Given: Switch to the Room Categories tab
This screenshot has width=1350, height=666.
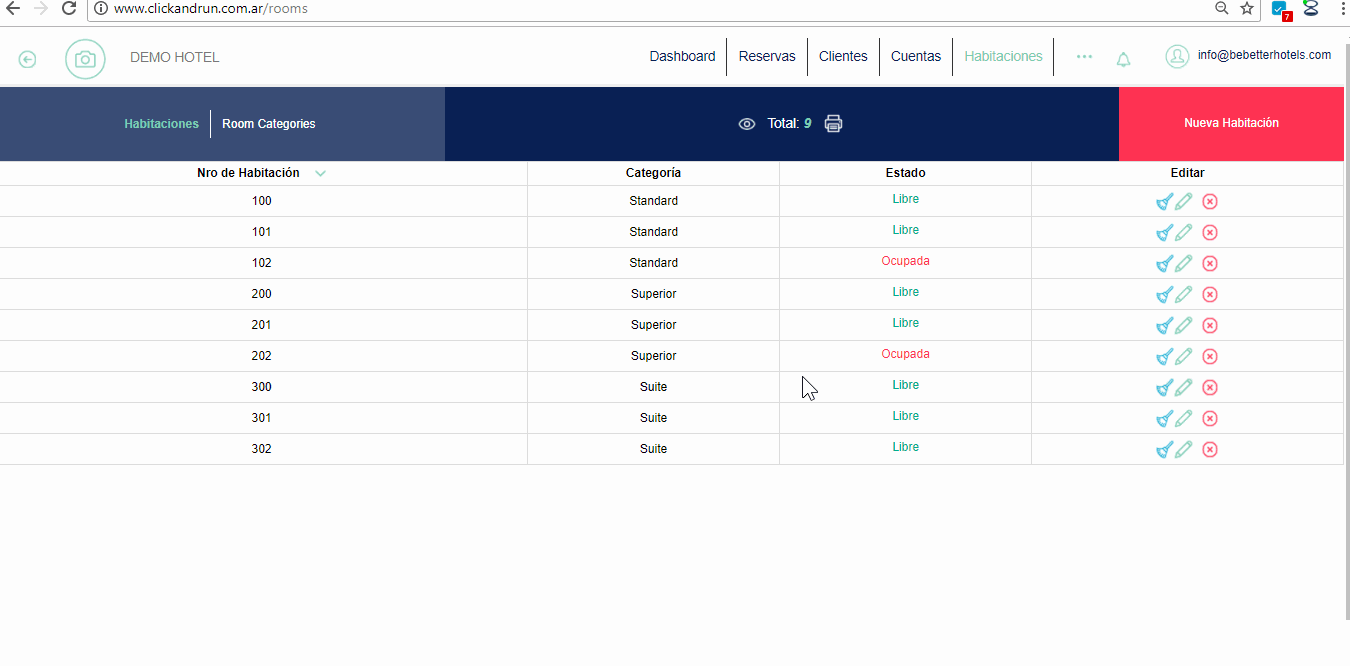Looking at the screenshot, I should (x=269, y=124).
